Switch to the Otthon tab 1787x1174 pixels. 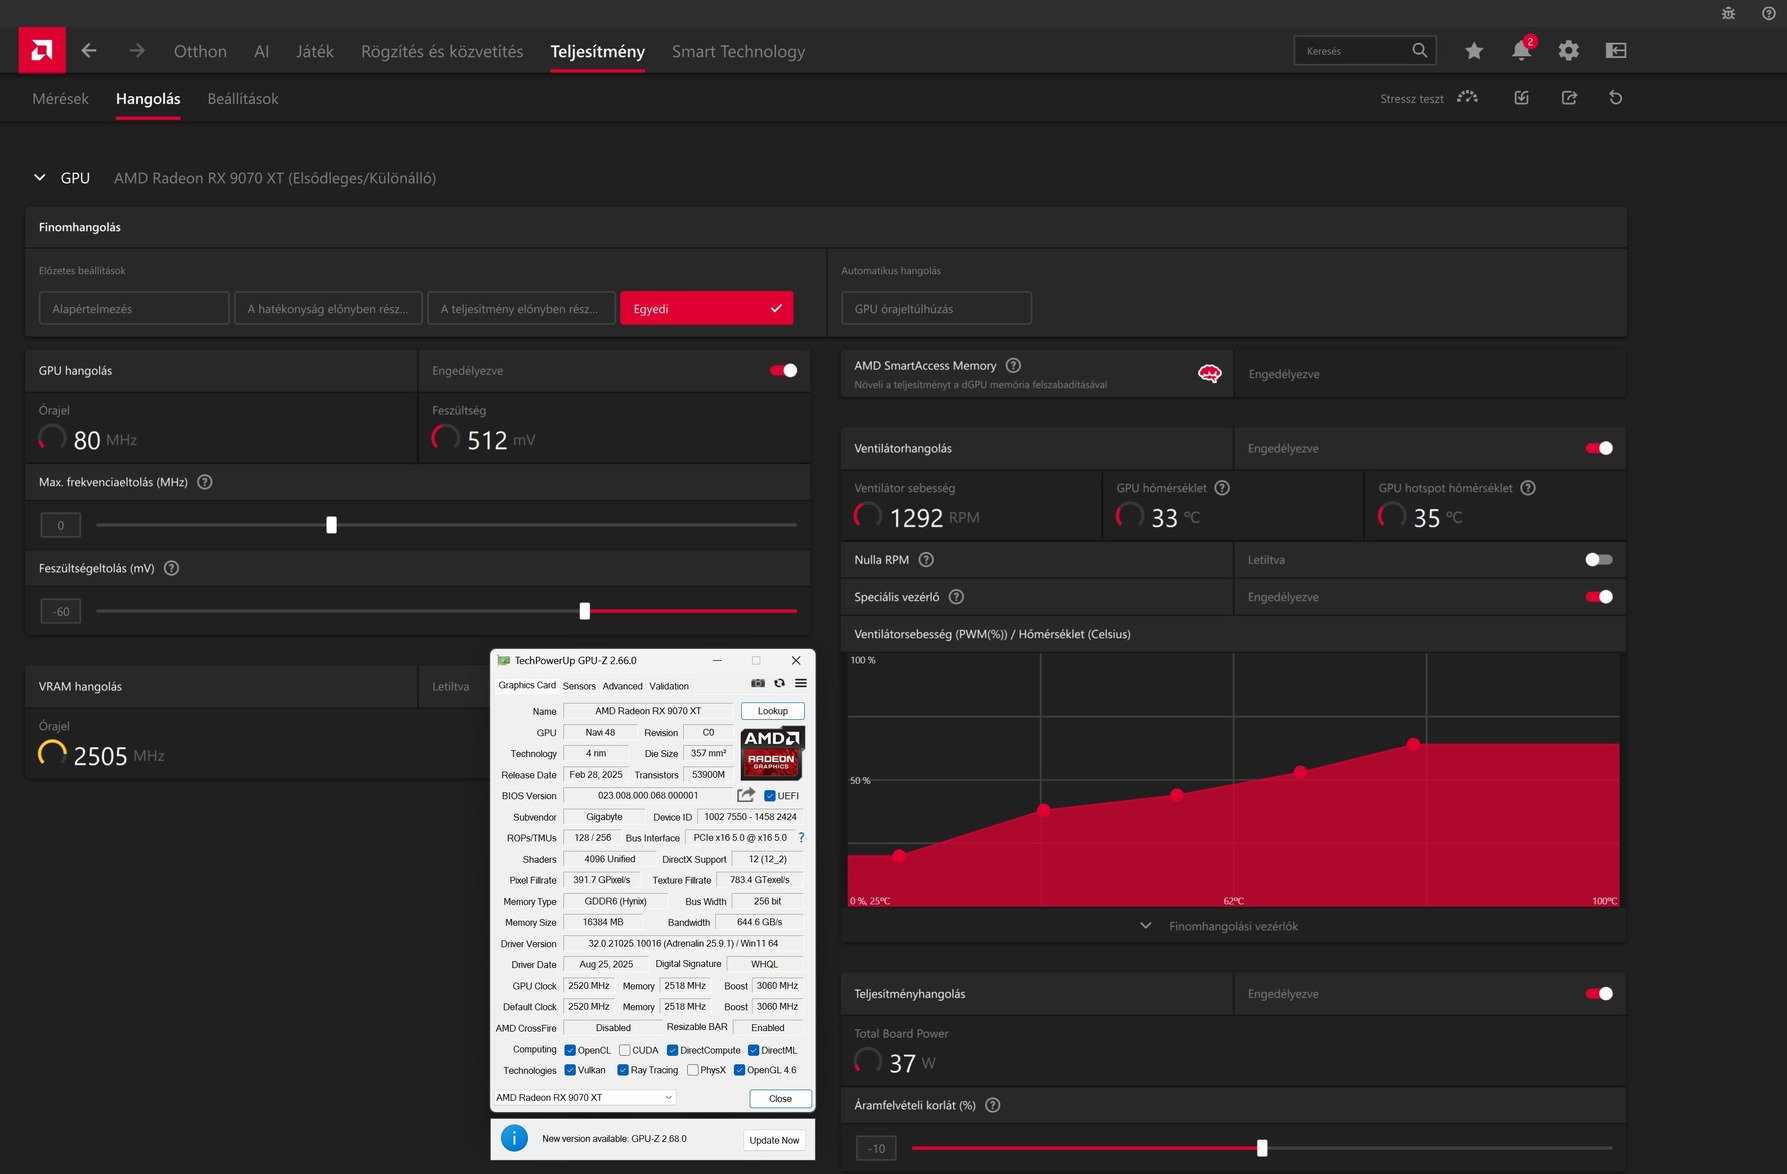(200, 51)
